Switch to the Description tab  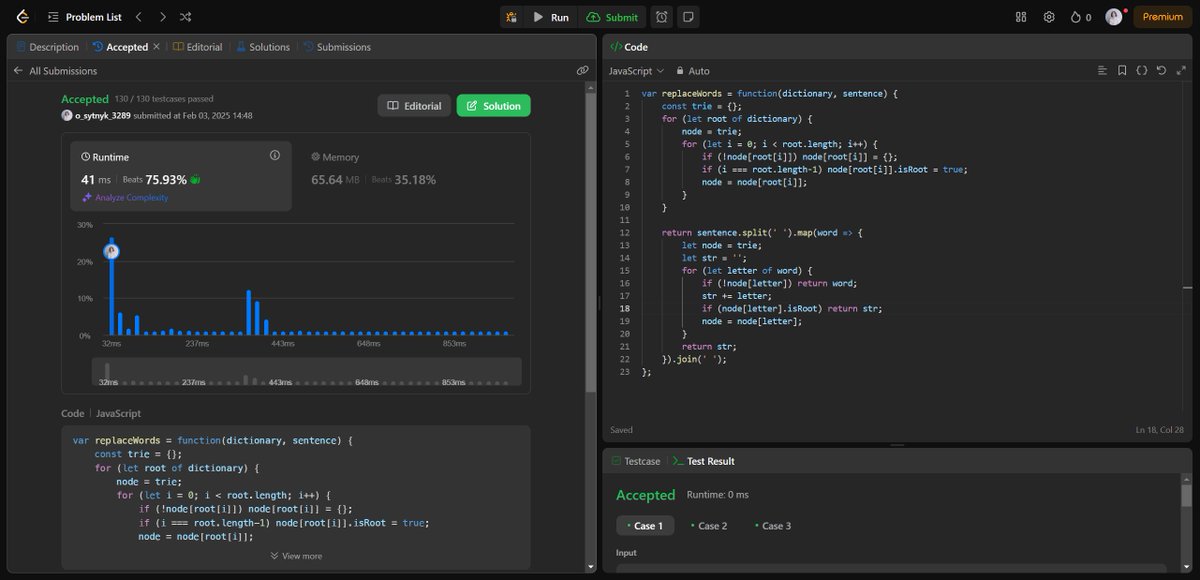pos(47,47)
